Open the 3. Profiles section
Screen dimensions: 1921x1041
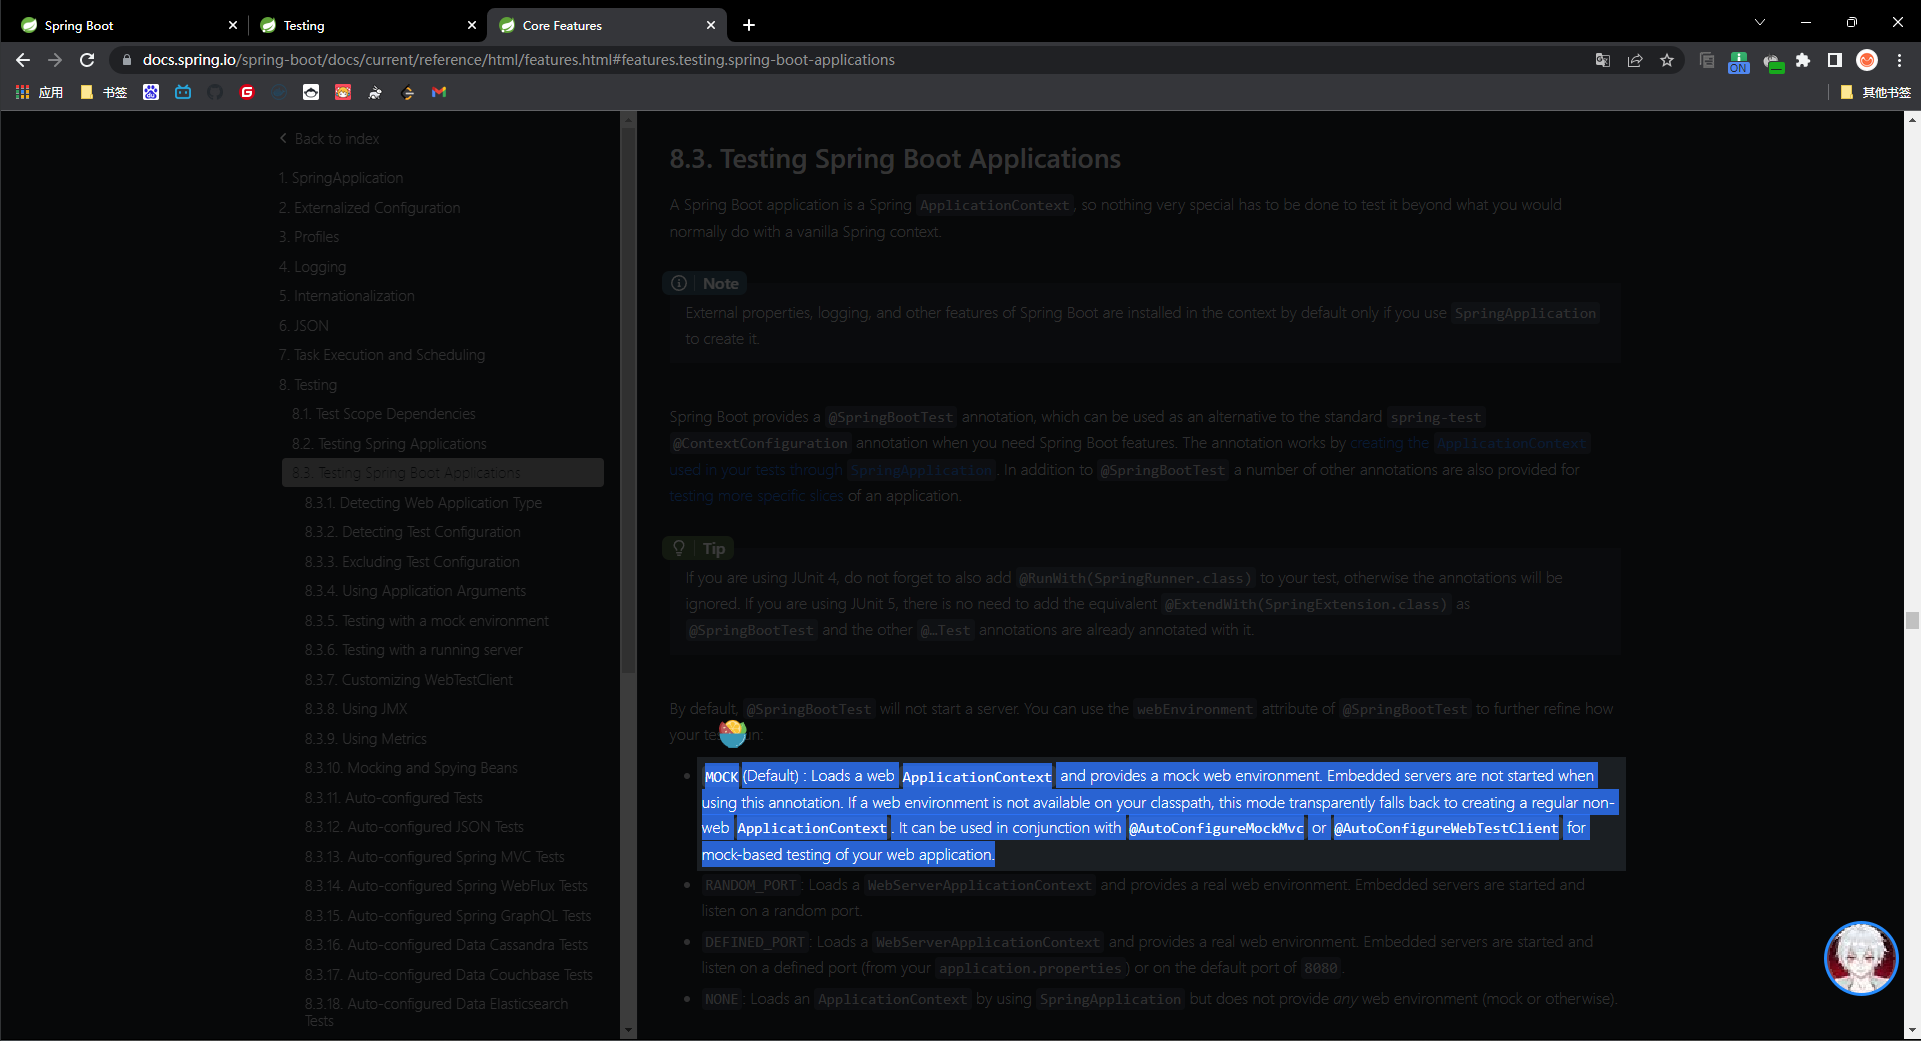(x=309, y=237)
